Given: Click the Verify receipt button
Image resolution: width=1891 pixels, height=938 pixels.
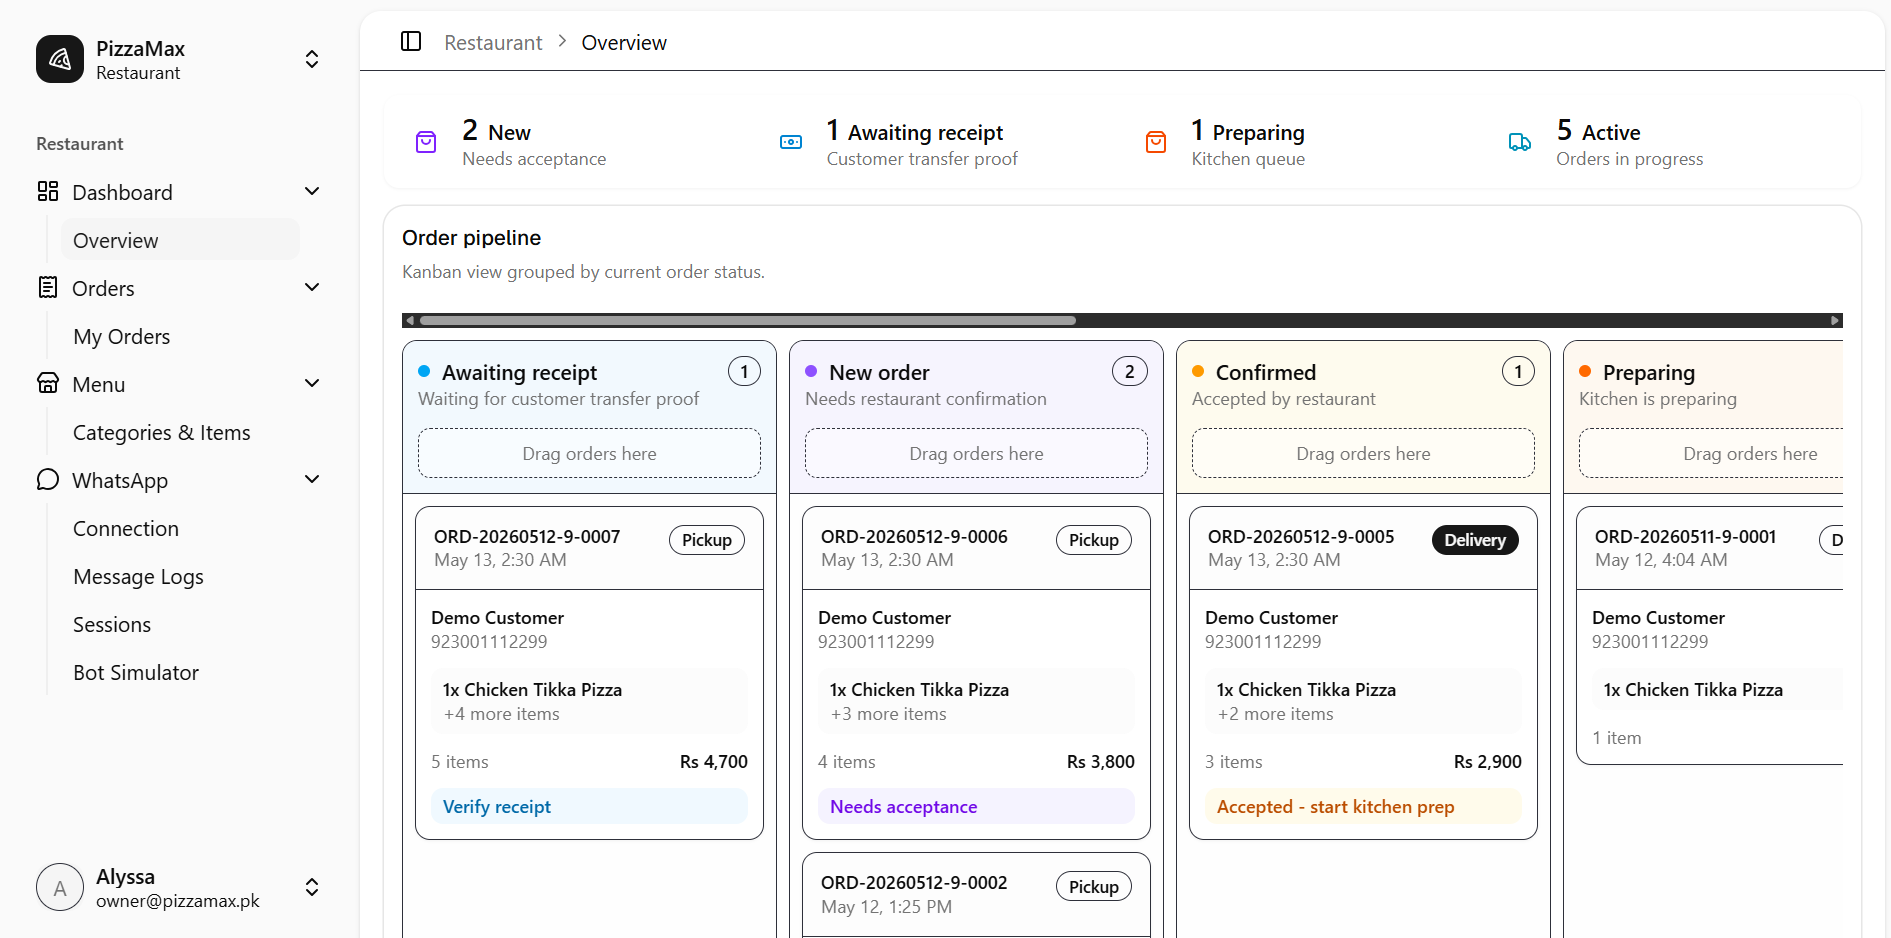Looking at the screenshot, I should point(589,806).
